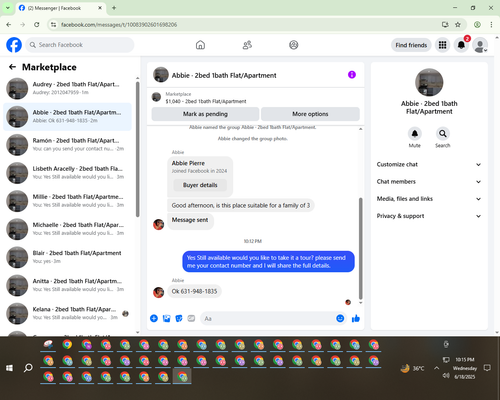Mute the chat using bell icon
Screen dimensions: 500x400
click(x=415, y=134)
